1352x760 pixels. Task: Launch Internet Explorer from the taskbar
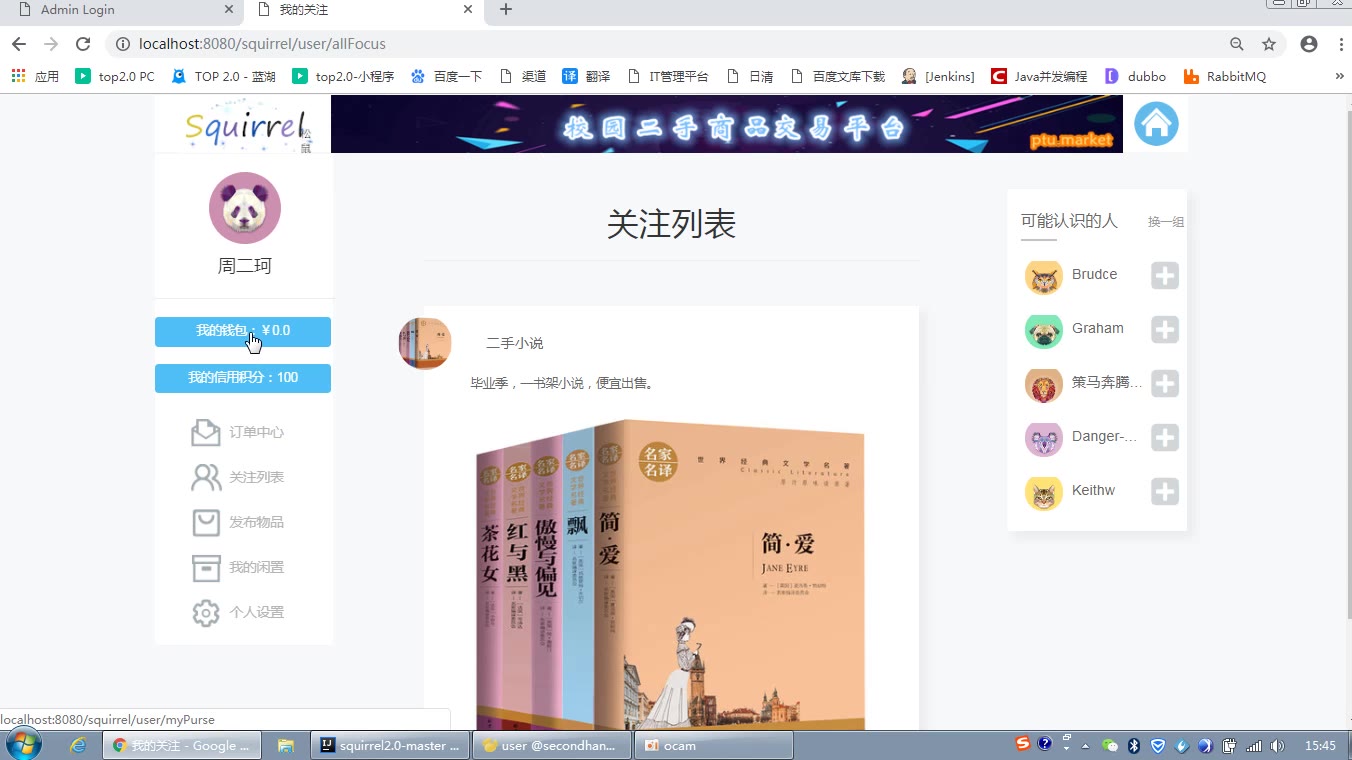coord(78,745)
